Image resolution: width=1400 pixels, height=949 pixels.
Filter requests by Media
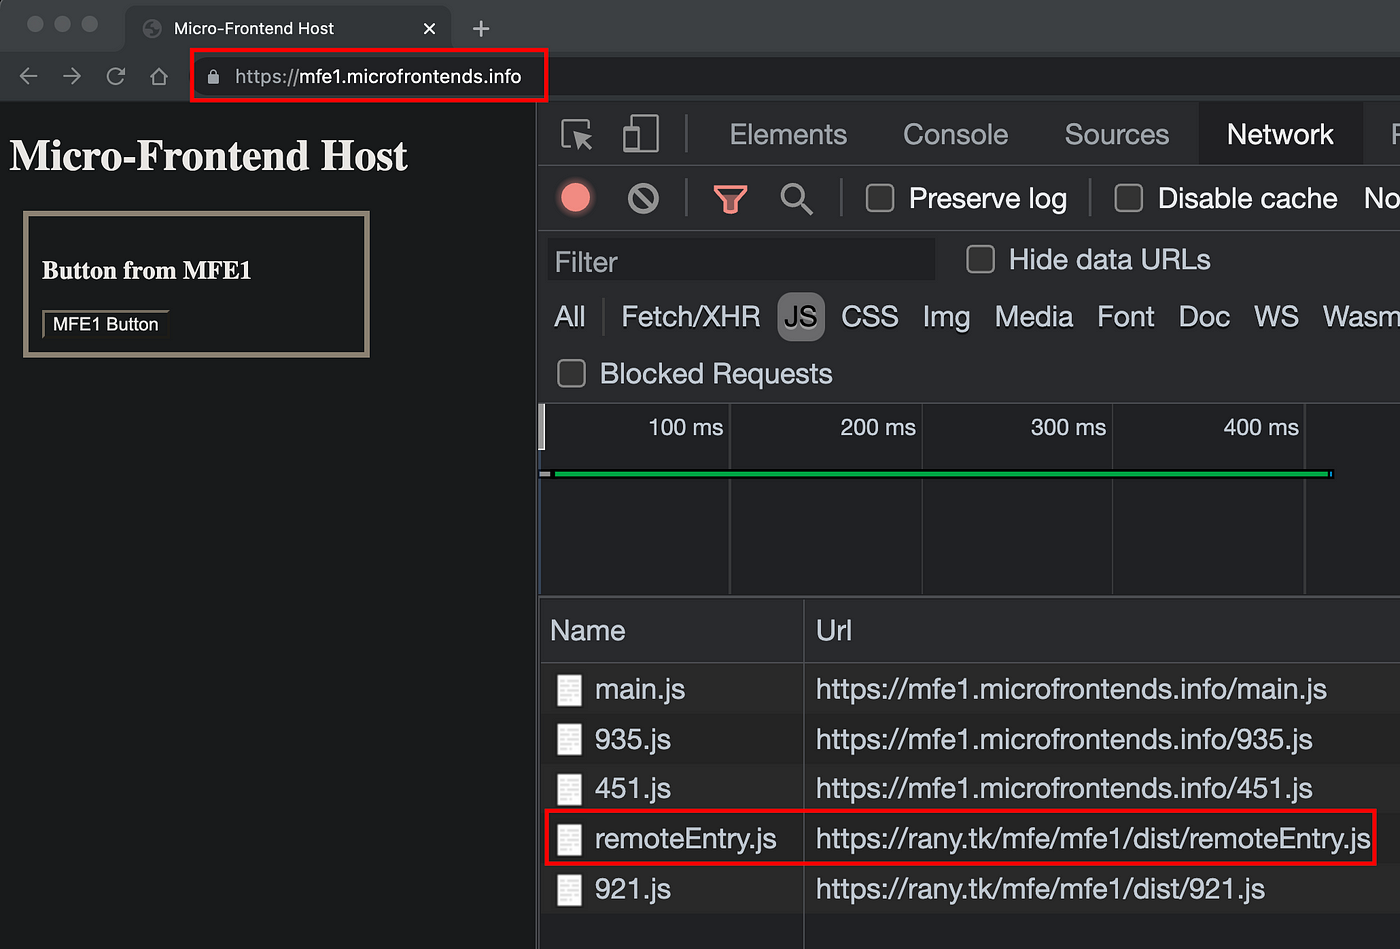click(x=1033, y=317)
